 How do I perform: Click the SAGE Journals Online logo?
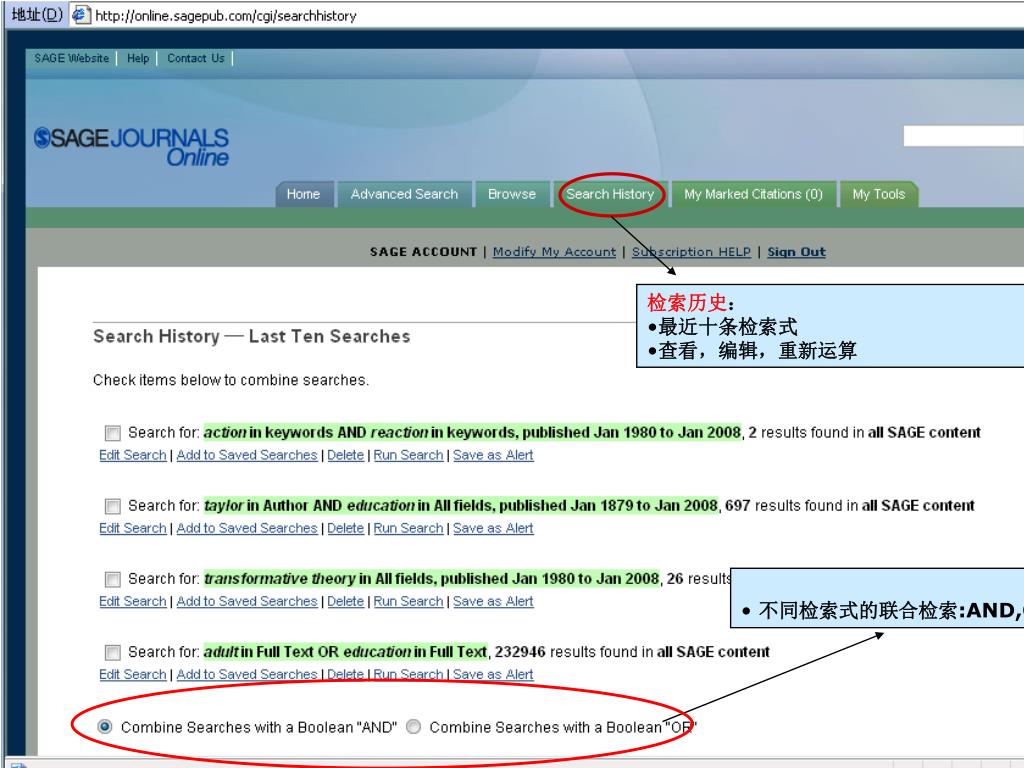[131, 146]
